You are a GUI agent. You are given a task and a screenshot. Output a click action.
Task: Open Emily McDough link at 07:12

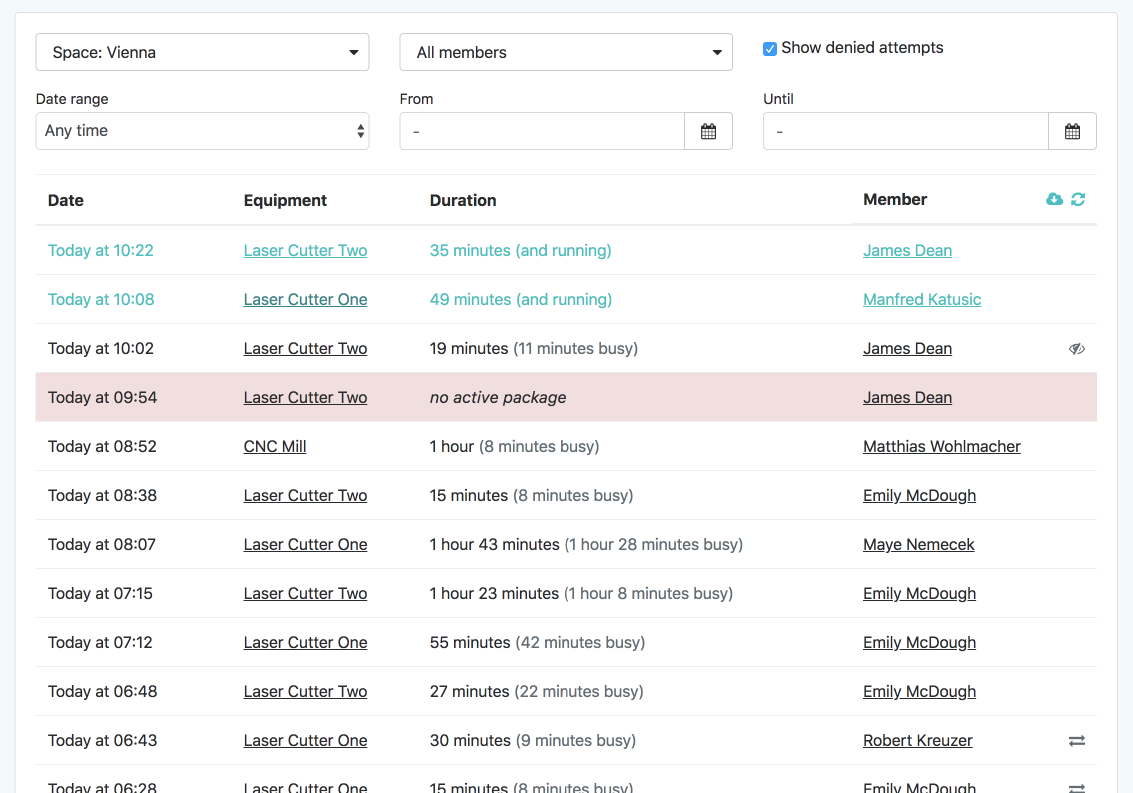pyautogui.click(x=919, y=643)
